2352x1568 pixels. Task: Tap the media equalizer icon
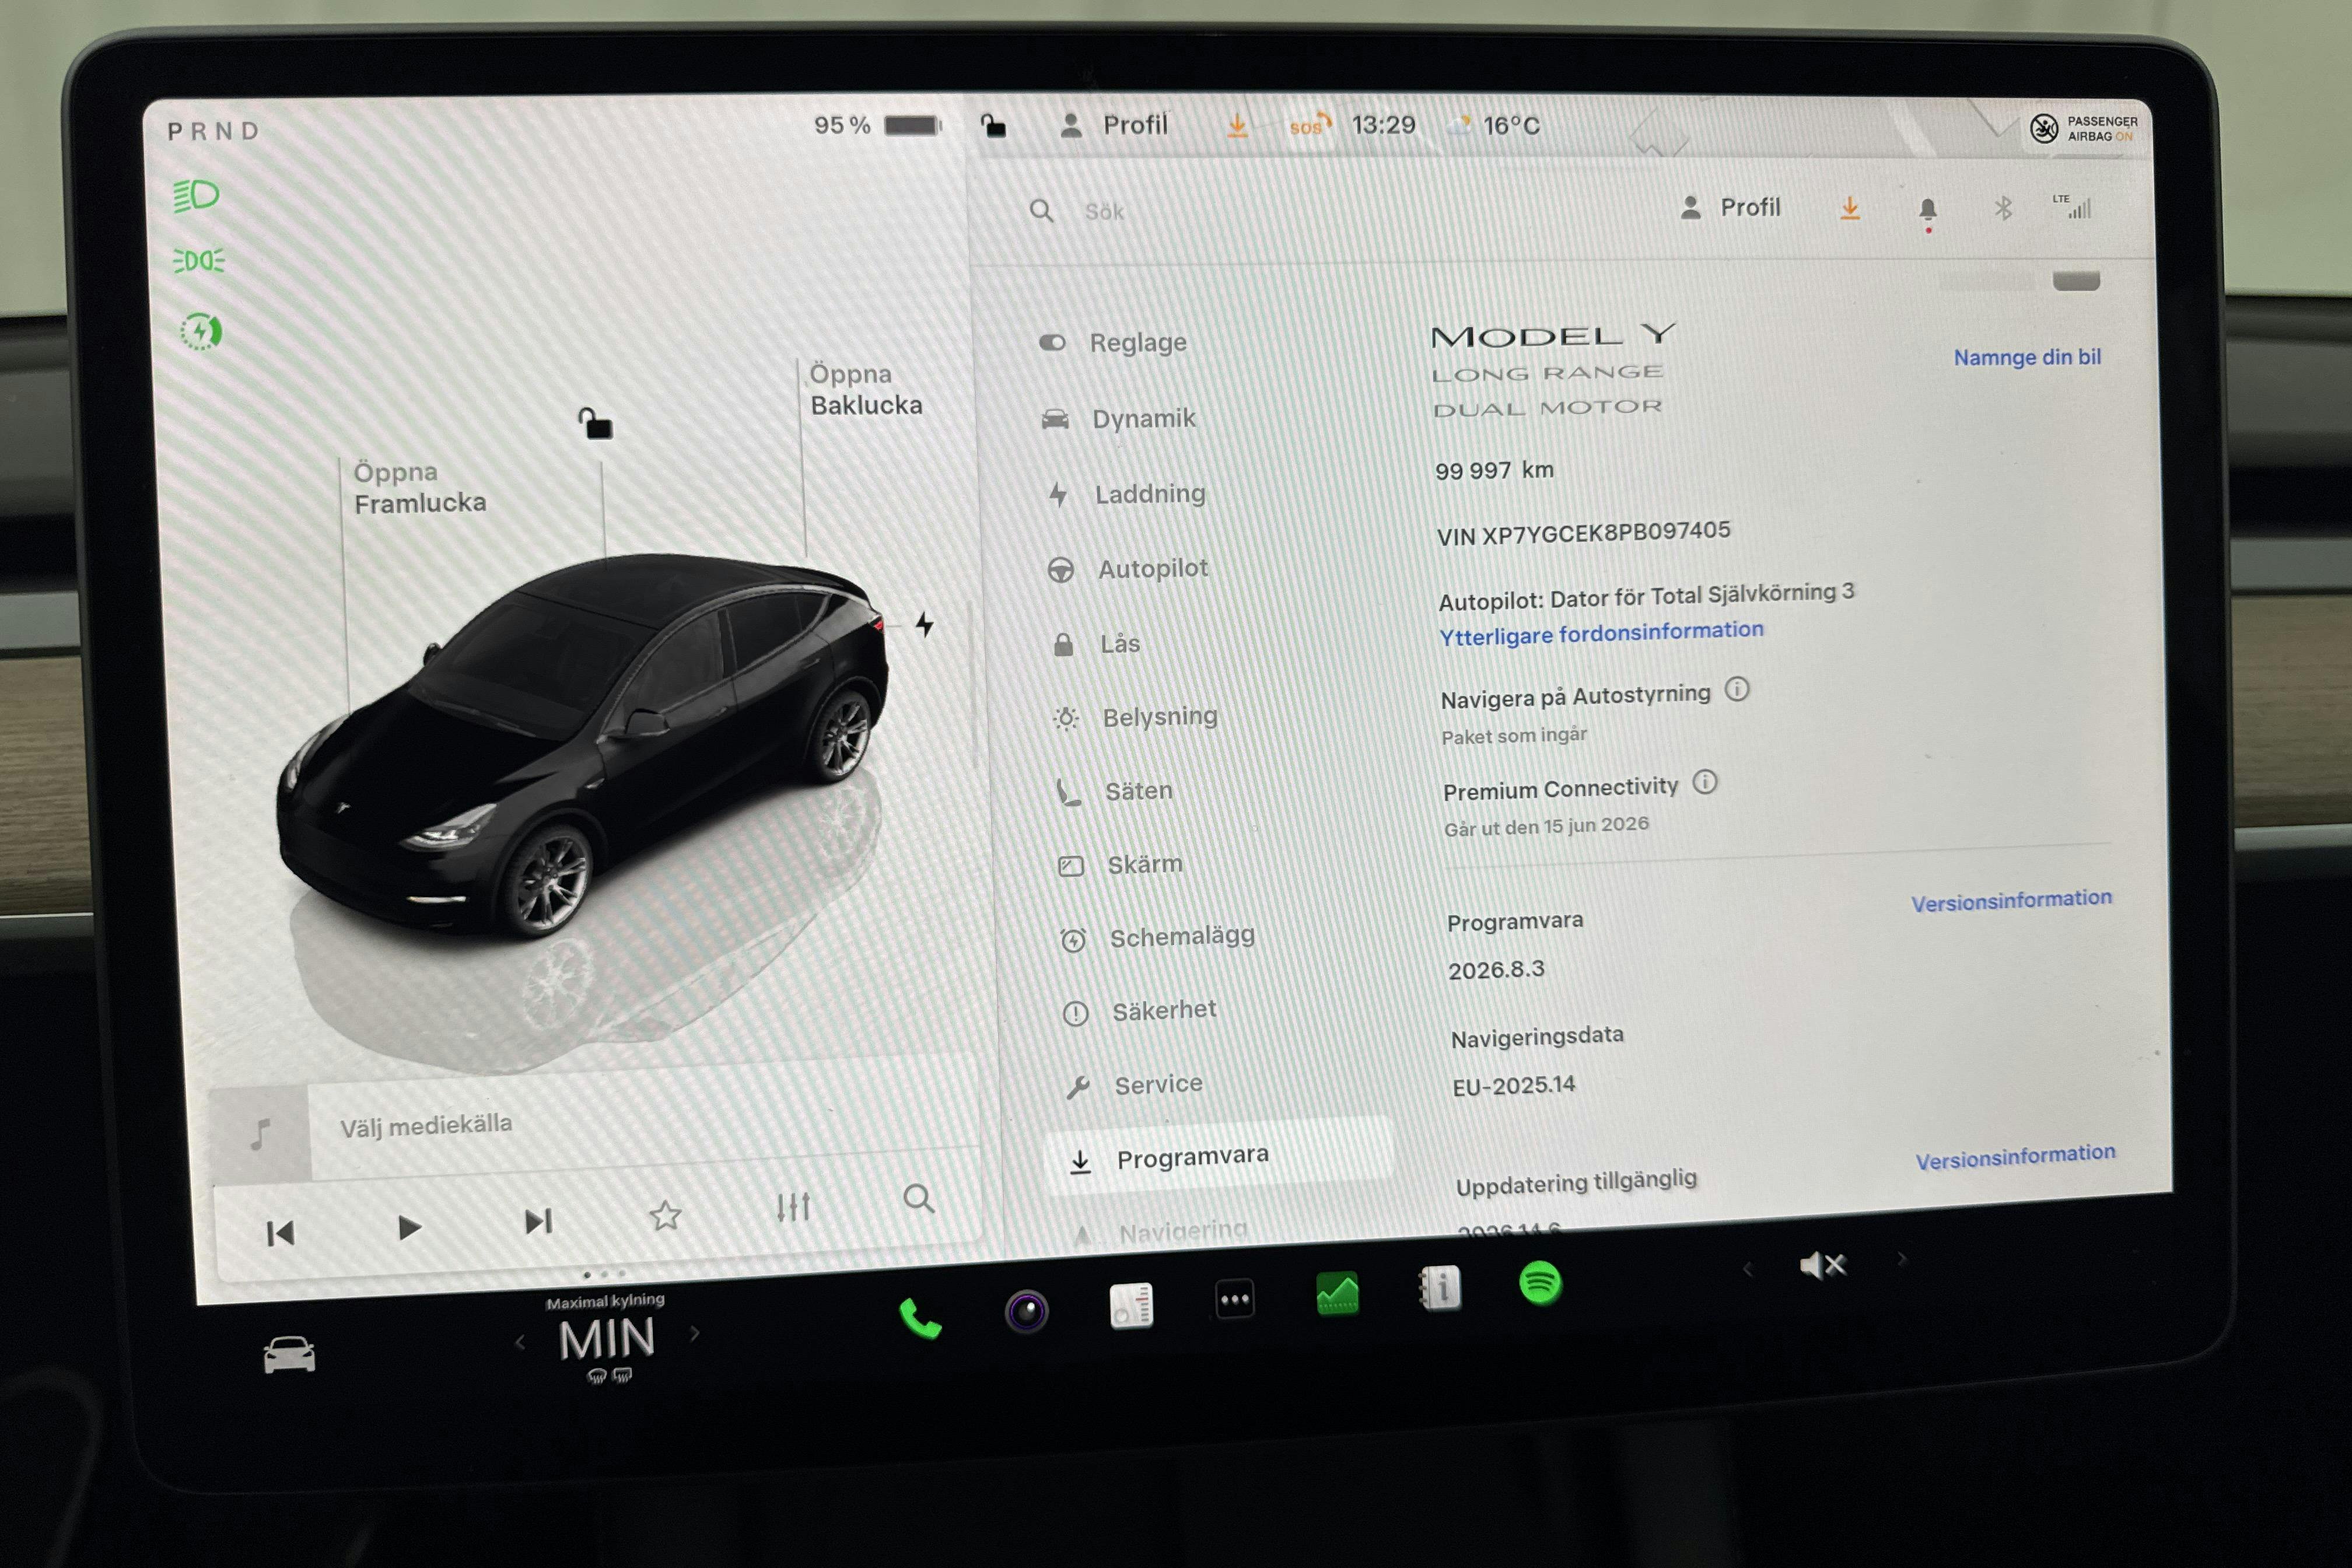(x=793, y=1207)
